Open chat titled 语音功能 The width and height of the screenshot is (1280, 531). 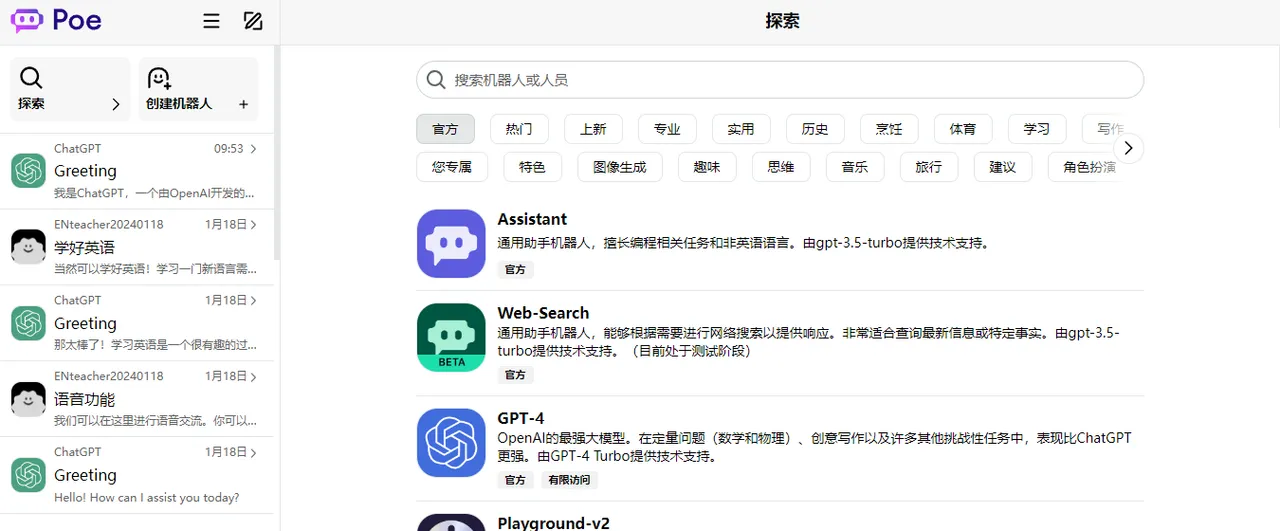[84, 399]
